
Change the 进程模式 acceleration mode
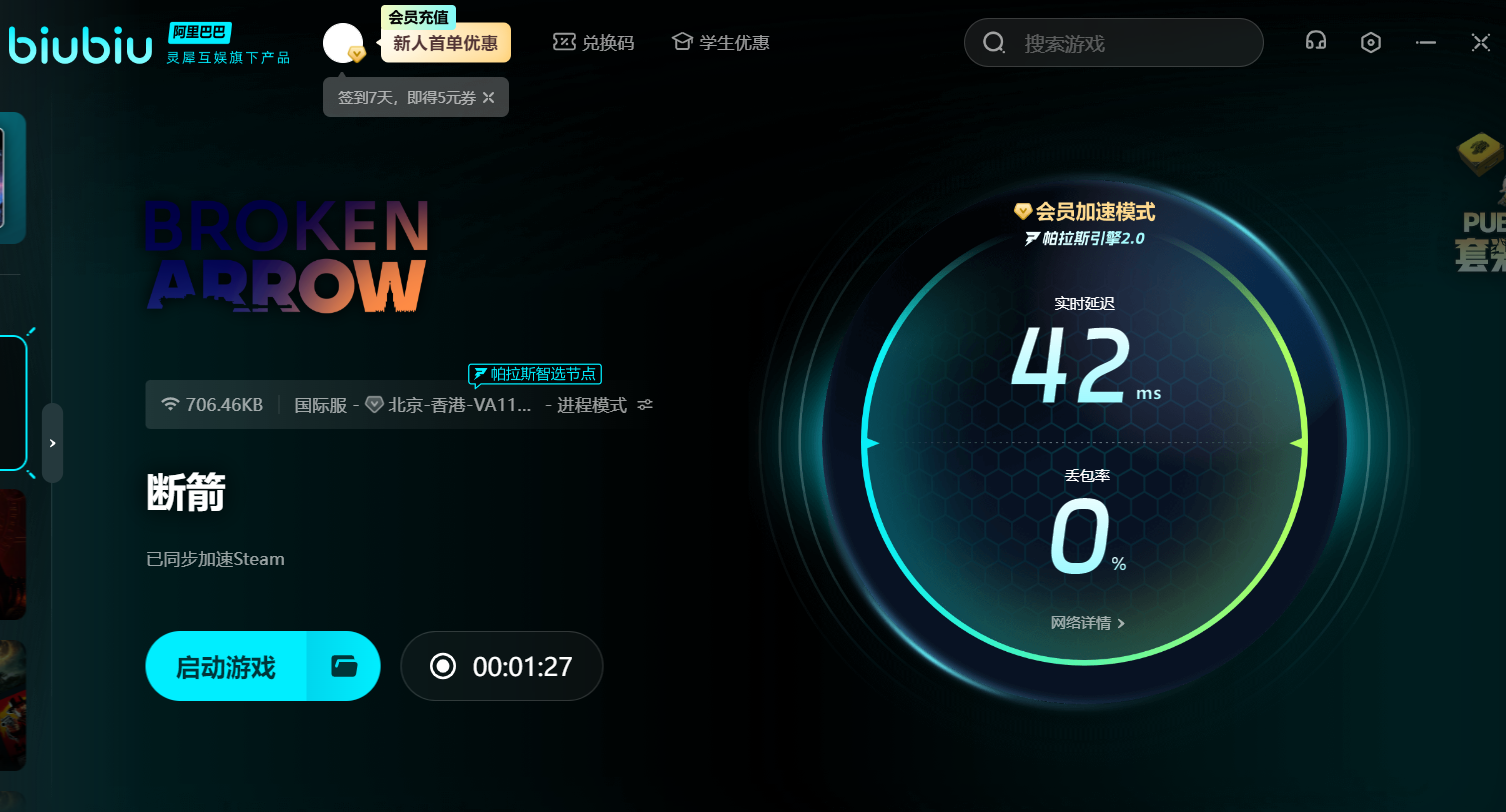click(x=592, y=405)
